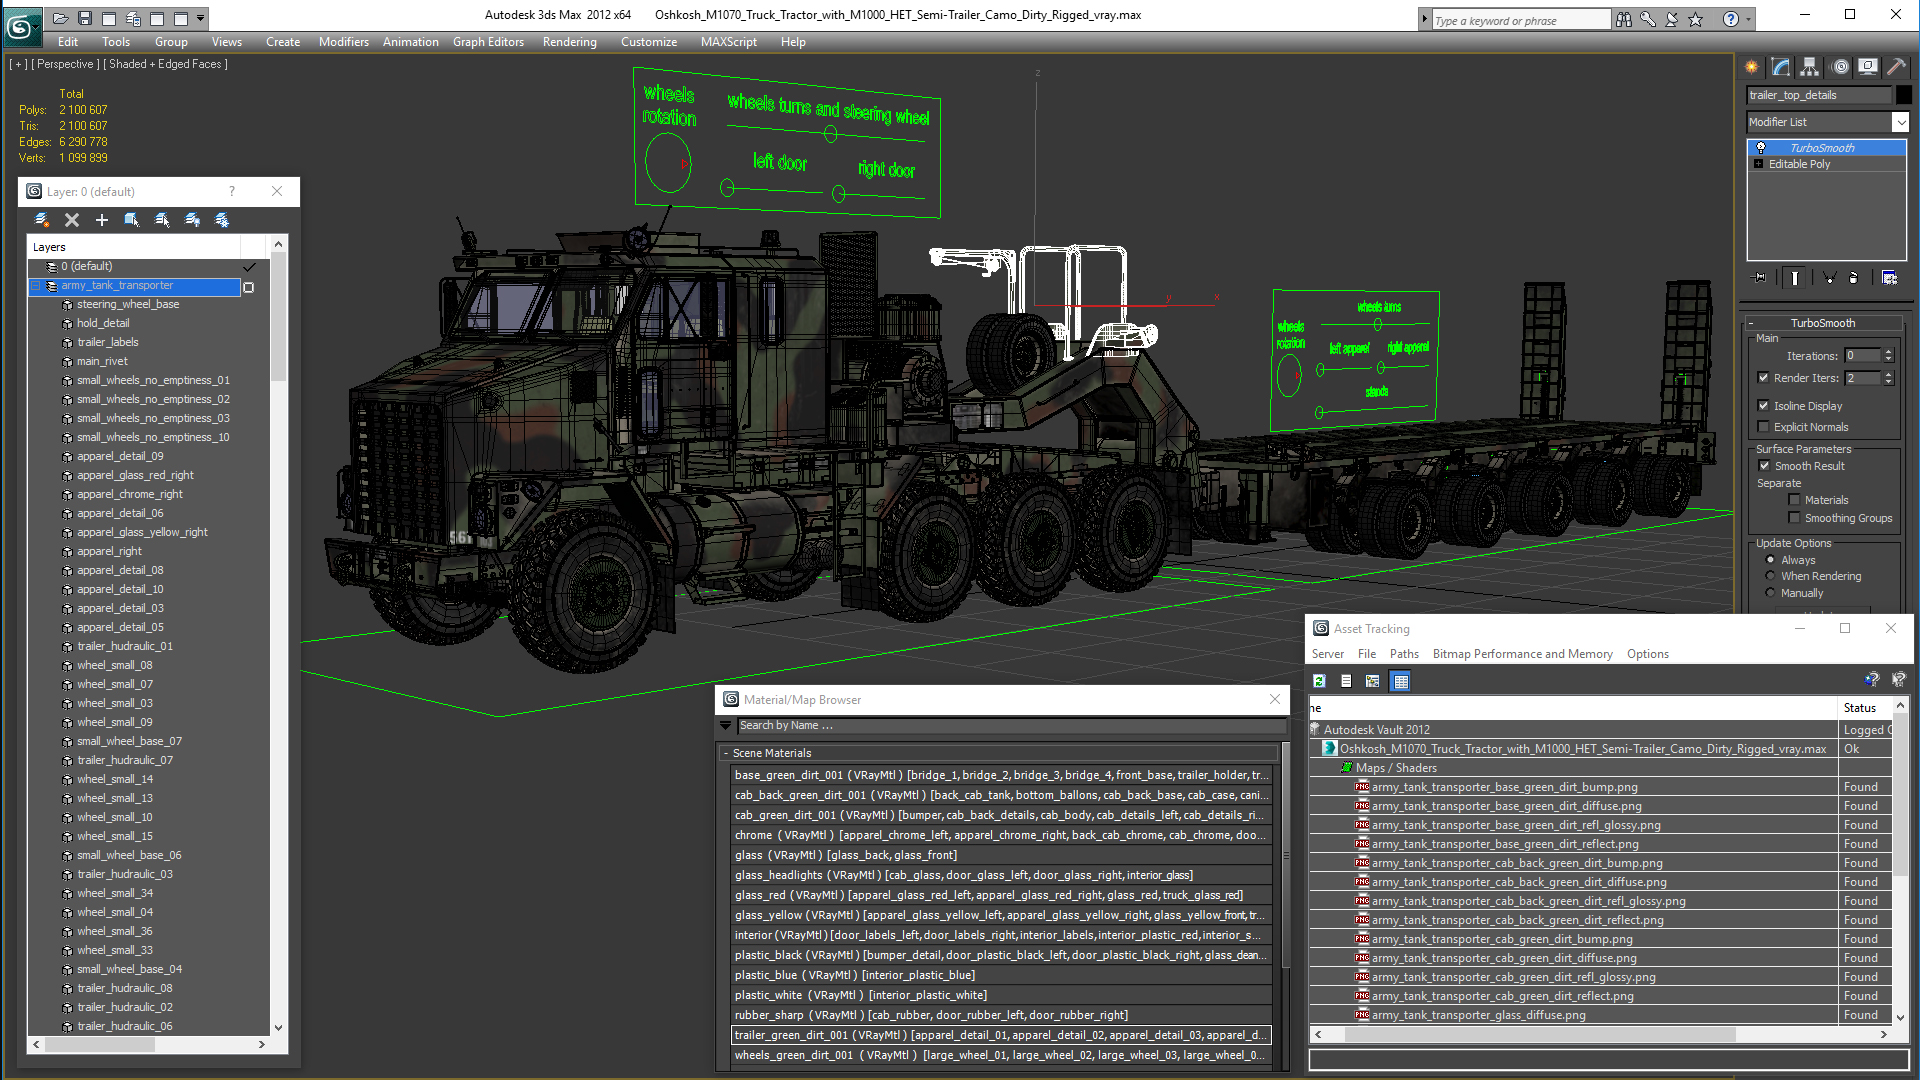Enable Separate by Materials checkbox
The height and width of the screenshot is (1080, 1920).
click(x=1795, y=500)
